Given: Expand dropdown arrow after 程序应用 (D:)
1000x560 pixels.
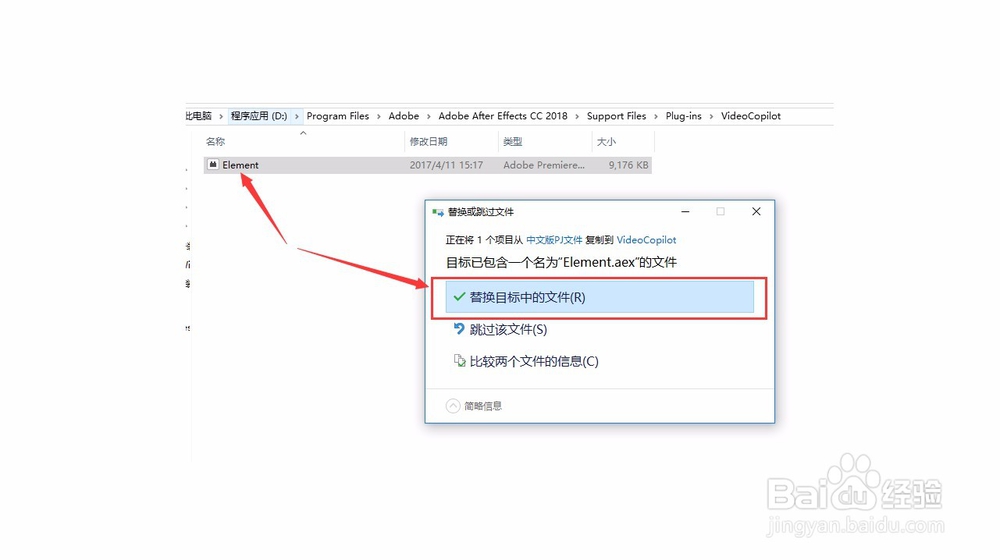Looking at the screenshot, I should [x=297, y=116].
